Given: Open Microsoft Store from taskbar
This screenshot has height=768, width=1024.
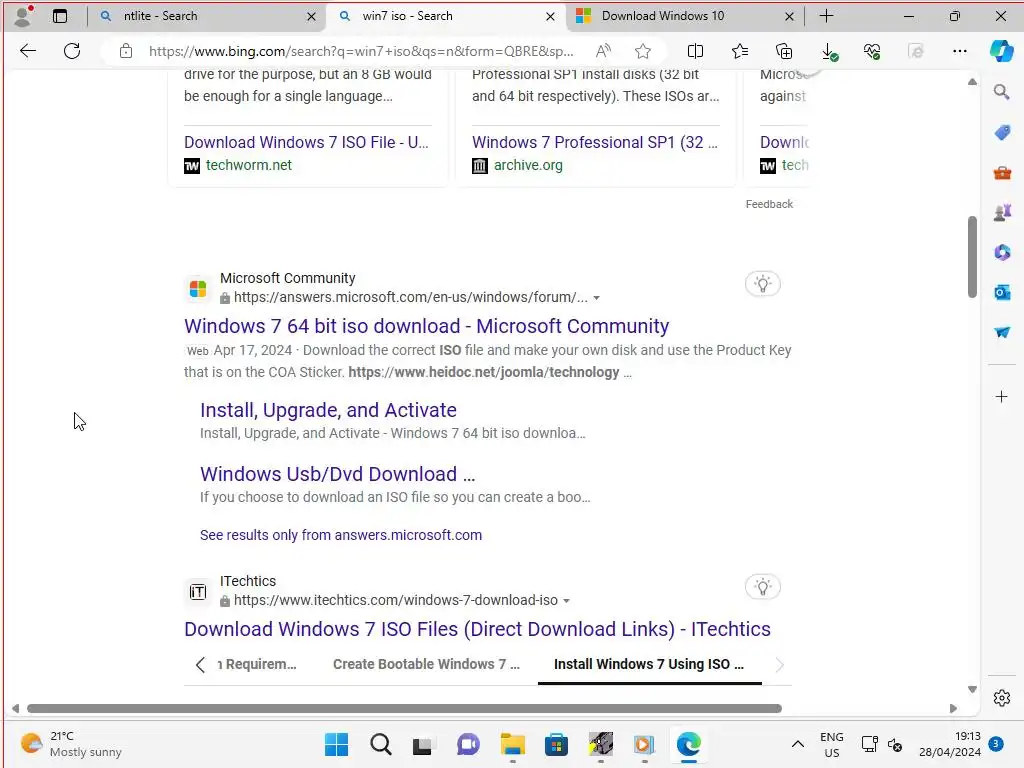Looking at the screenshot, I should 556,744.
